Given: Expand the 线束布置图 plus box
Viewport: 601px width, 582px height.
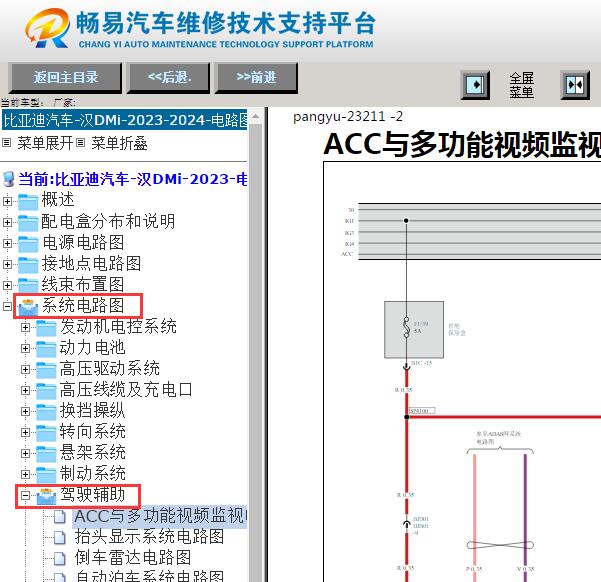Looking at the screenshot, I should pyautogui.click(x=7, y=286).
